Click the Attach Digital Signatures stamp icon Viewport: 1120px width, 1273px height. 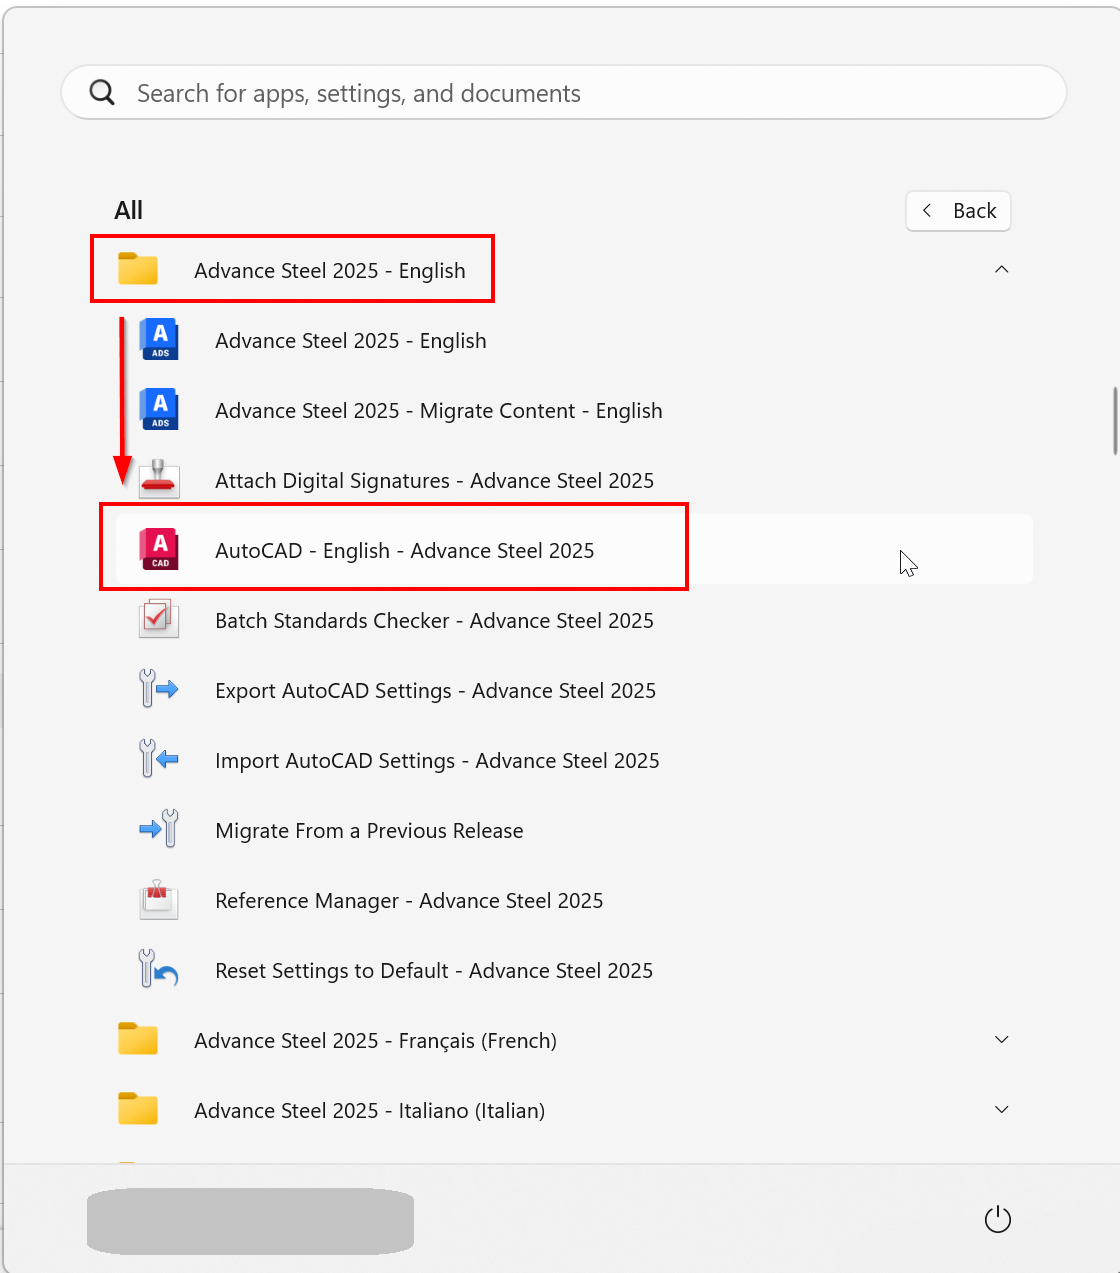coord(159,480)
